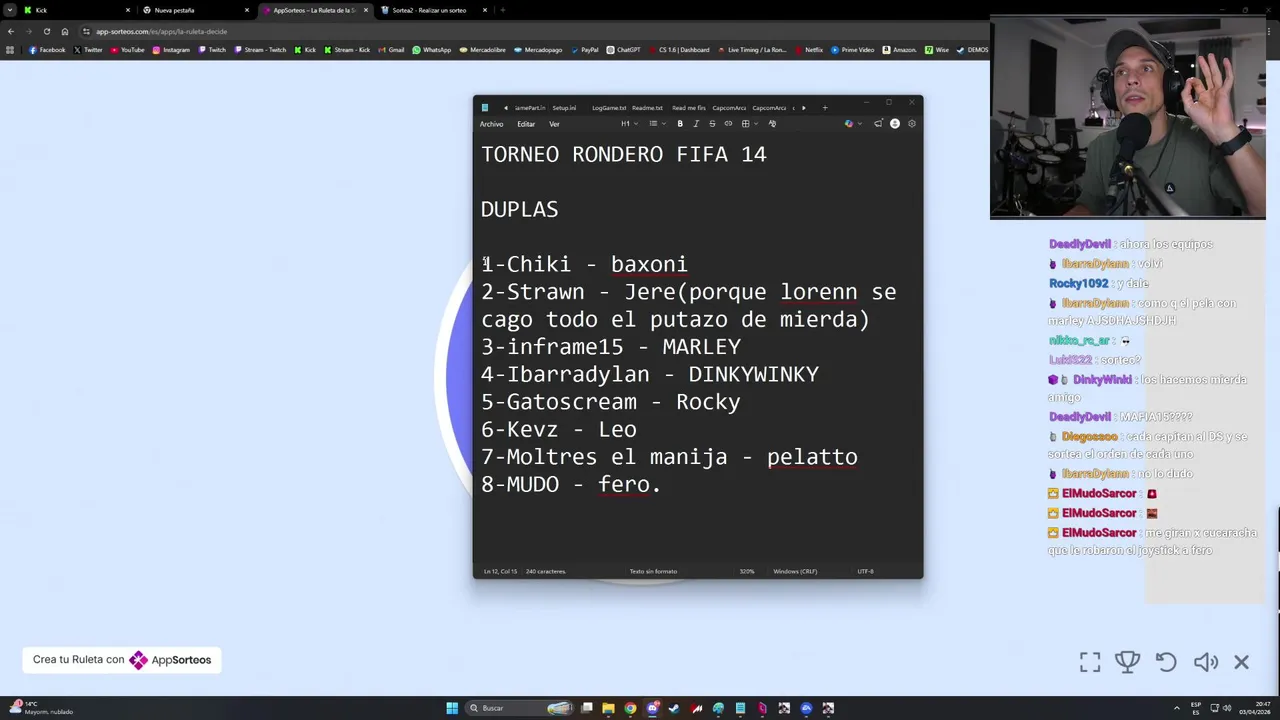Switch to the Setup.ini Notepad tab

[x=564, y=108]
